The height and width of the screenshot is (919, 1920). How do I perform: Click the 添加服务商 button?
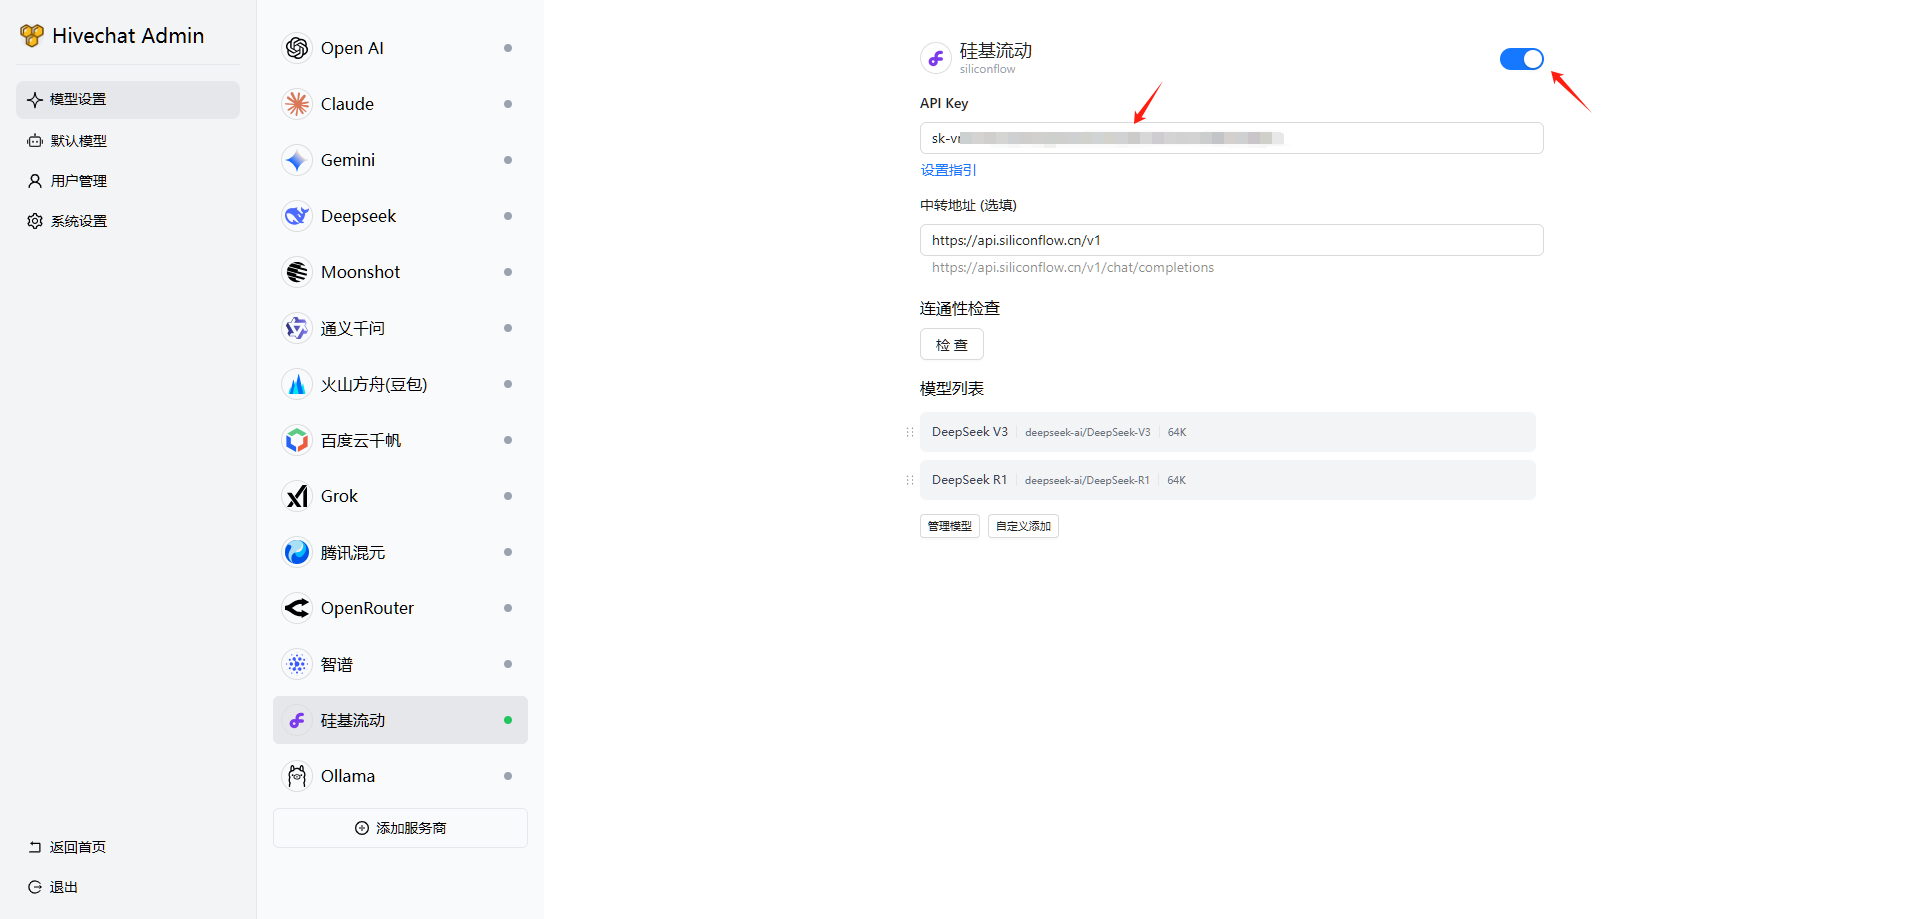click(x=400, y=828)
